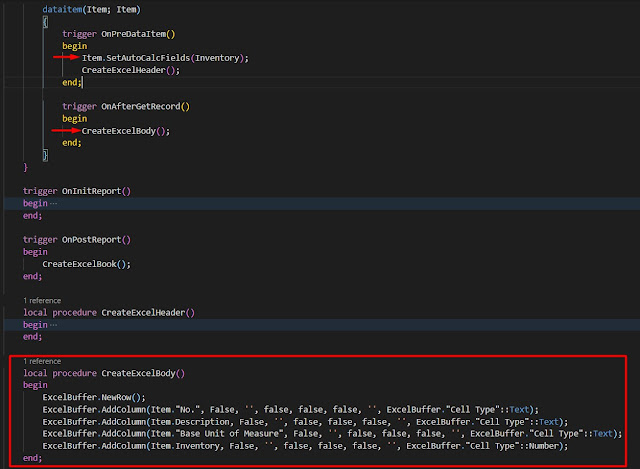Image resolution: width=640 pixels, height=469 pixels.
Task: Click the opening bracket below dataitem
Action: (45, 22)
